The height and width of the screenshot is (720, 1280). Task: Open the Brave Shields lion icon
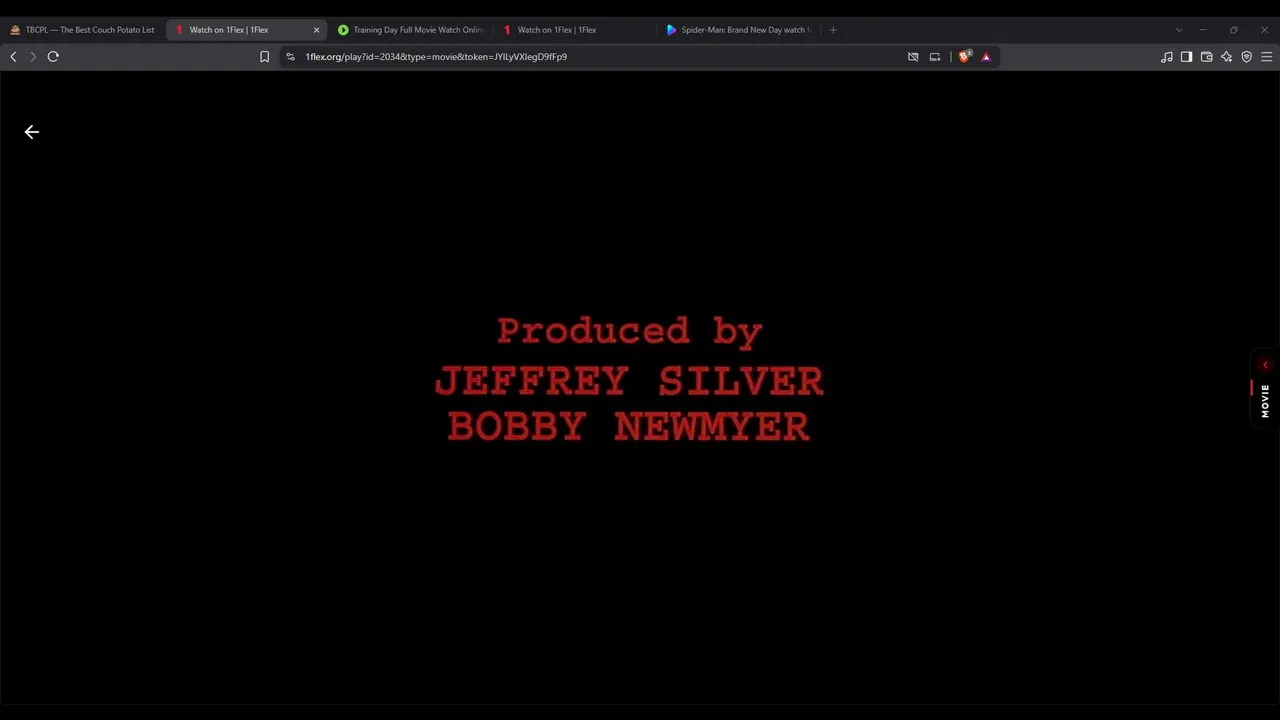964,57
